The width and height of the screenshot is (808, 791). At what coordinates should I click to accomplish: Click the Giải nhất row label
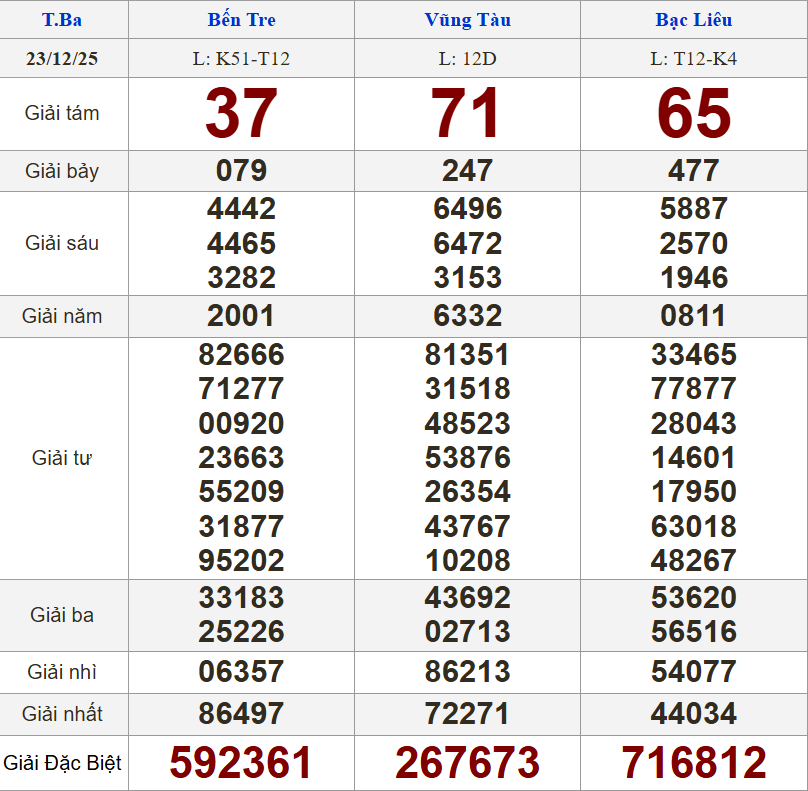pos(62,714)
